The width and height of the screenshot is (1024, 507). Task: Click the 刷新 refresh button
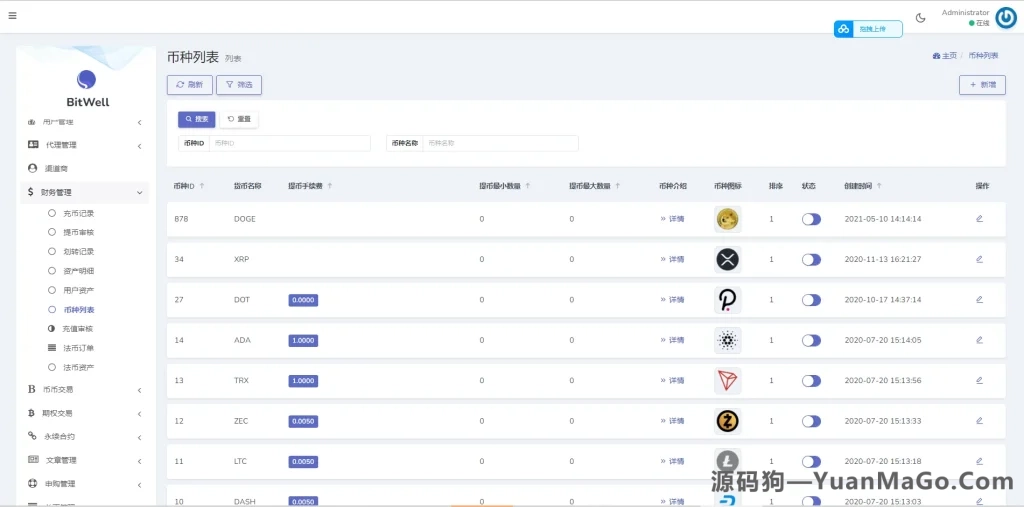[190, 85]
